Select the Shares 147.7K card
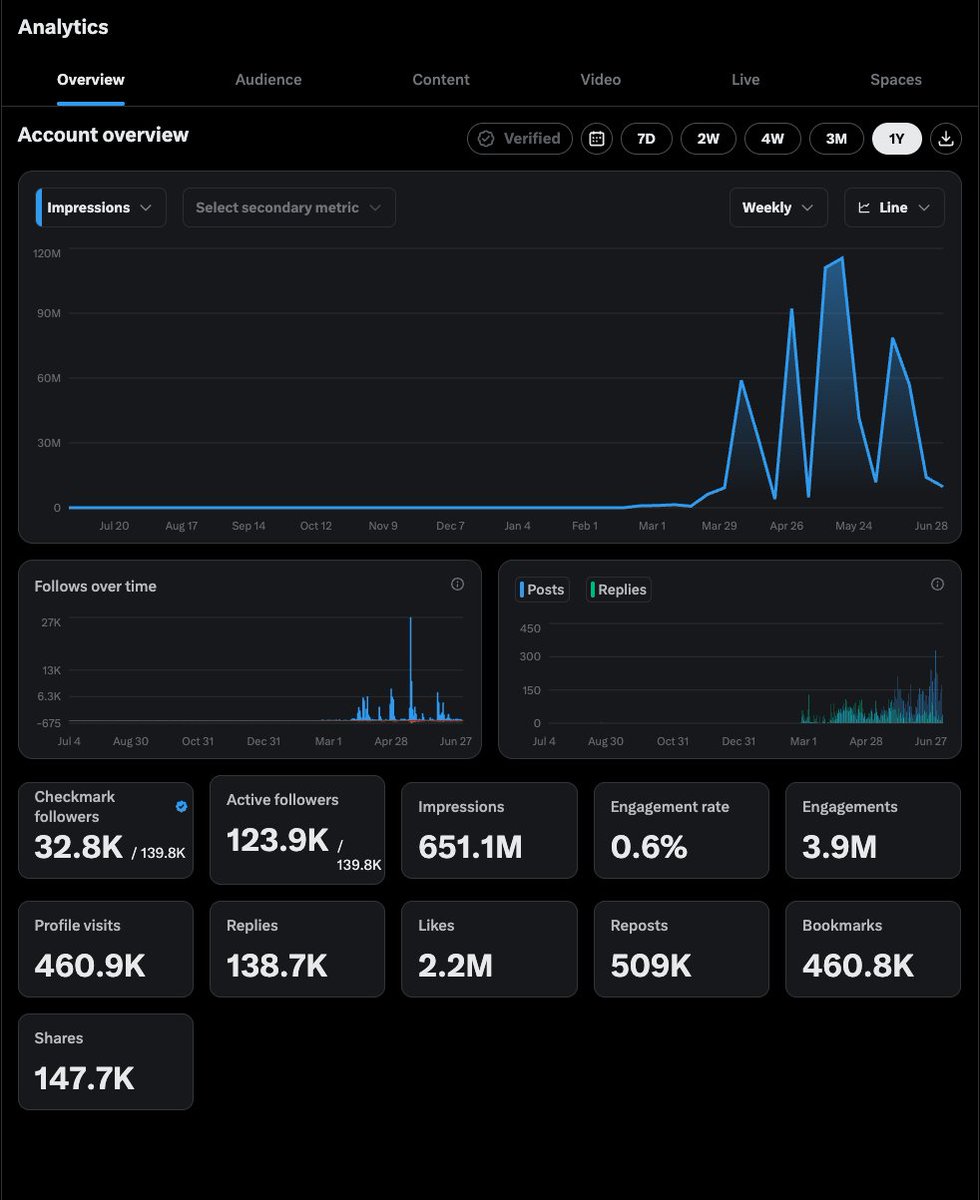The image size is (980, 1200). 106,1062
